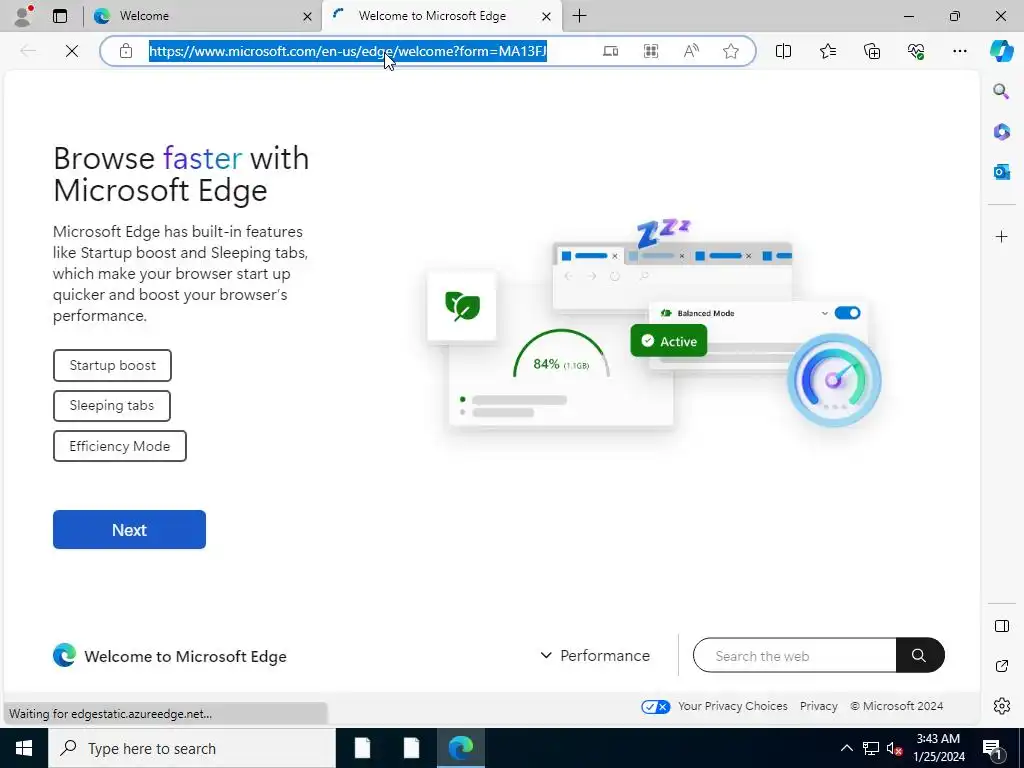
Task: Add a sidebar app with the plus icon
Action: [1002, 236]
